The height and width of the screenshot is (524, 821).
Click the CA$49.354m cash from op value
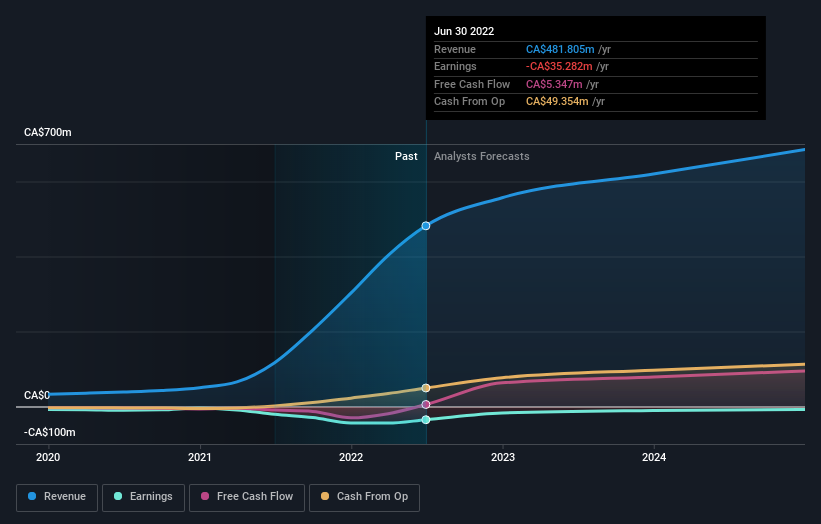pyautogui.click(x=557, y=102)
